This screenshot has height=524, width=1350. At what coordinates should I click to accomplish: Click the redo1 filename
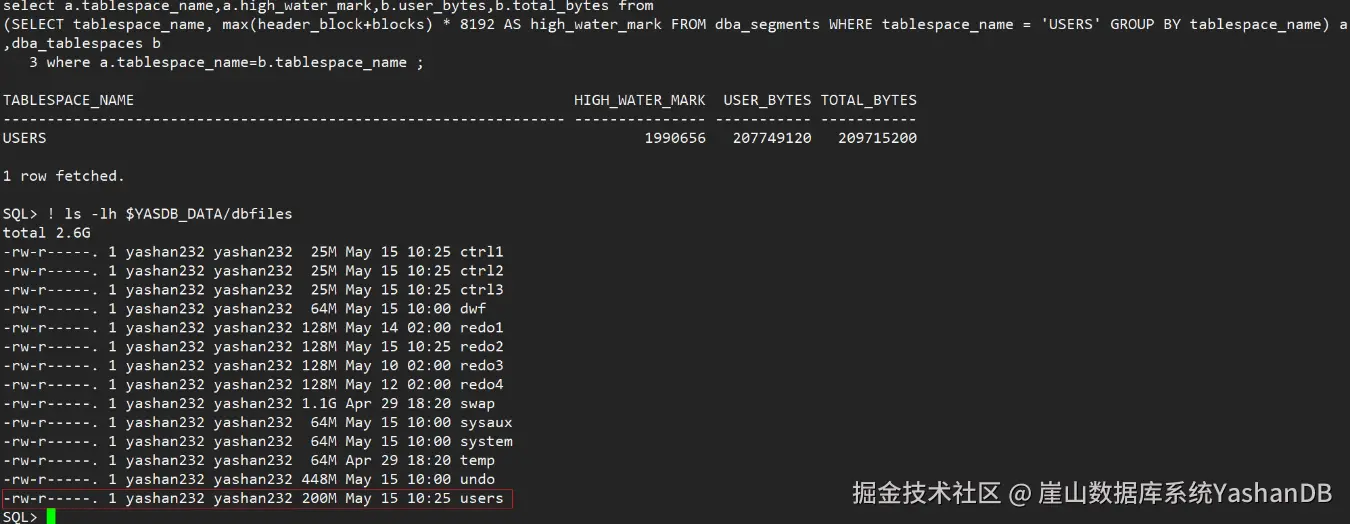[x=481, y=328]
